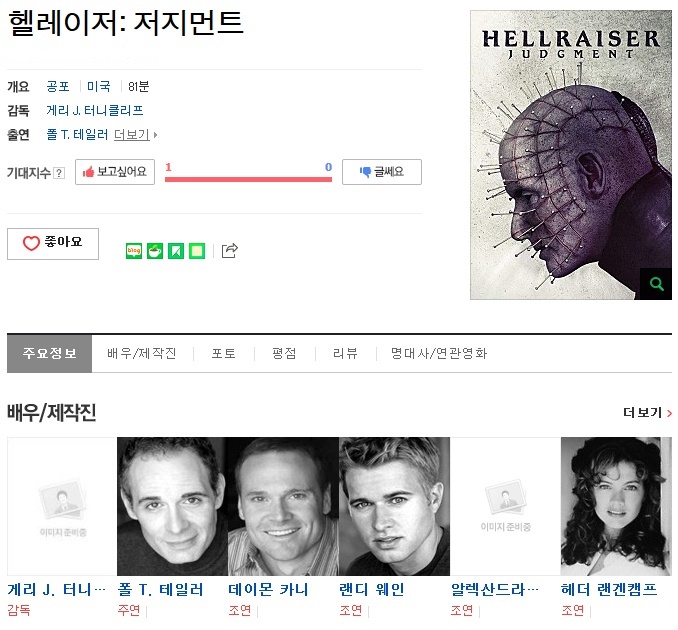The width and height of the screenshot is (678, 630).
Task: Switch to the 포토 tab
Action: coord(224,353)
